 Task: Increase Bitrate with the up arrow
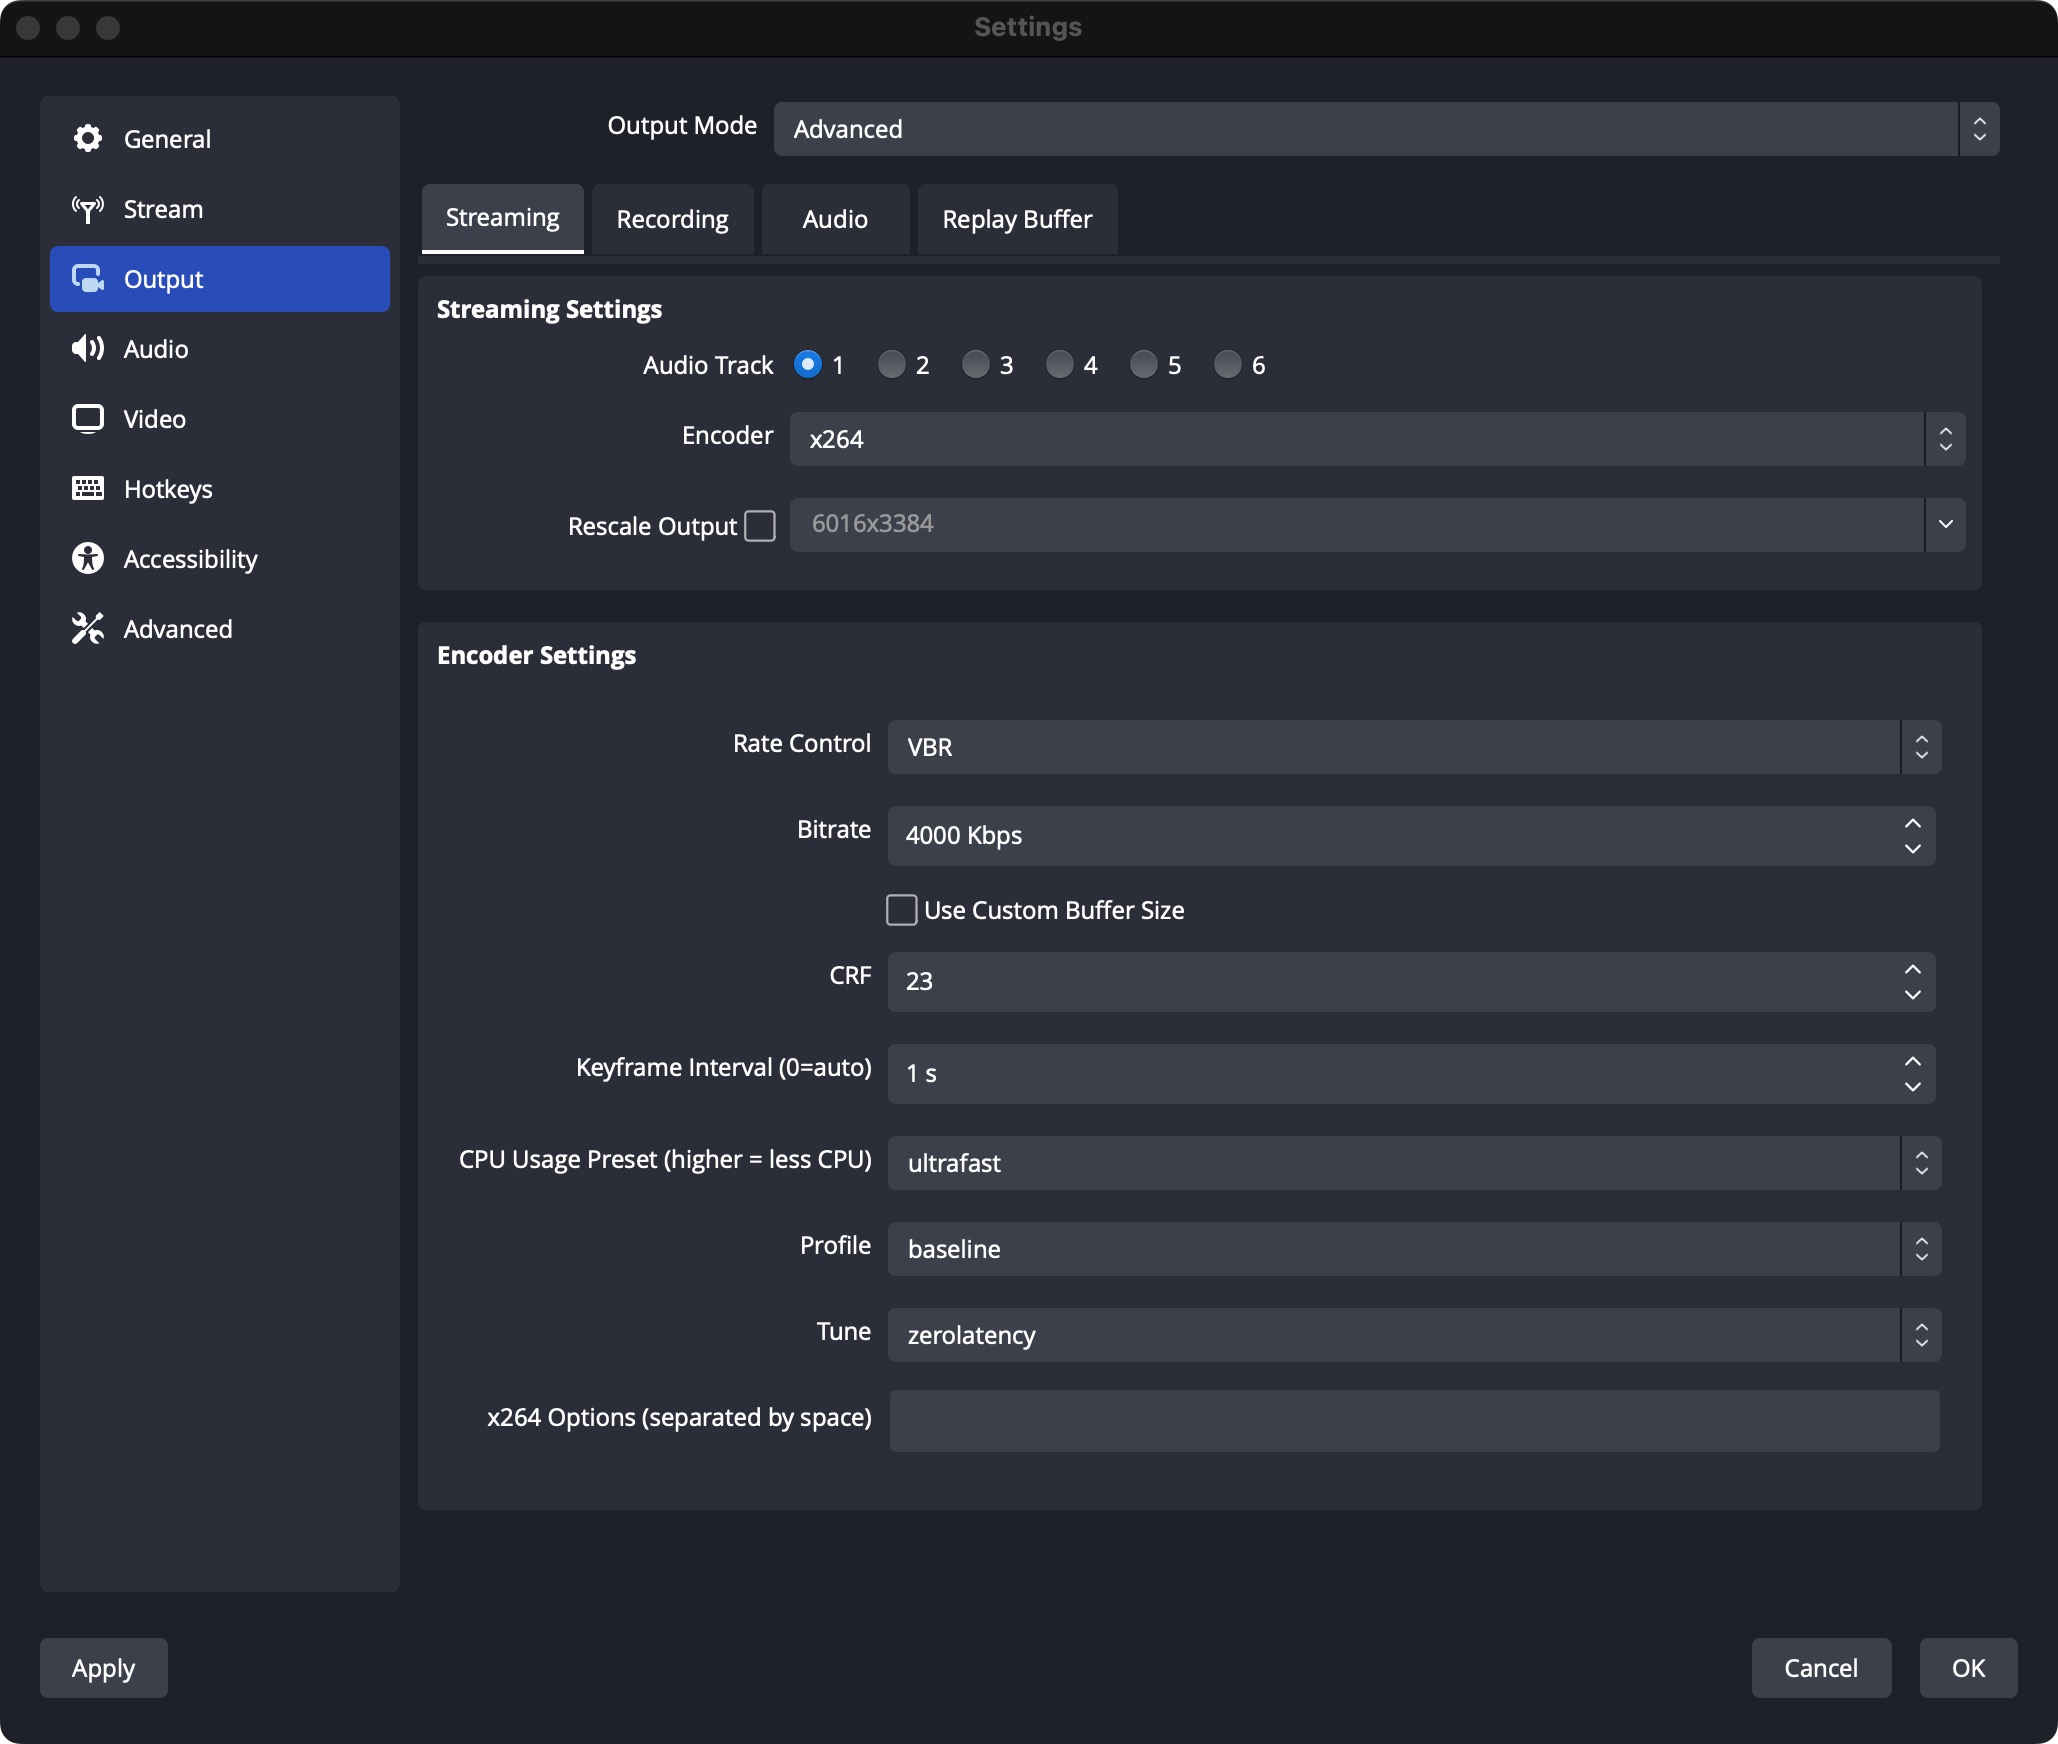(x=1912, y=823)
